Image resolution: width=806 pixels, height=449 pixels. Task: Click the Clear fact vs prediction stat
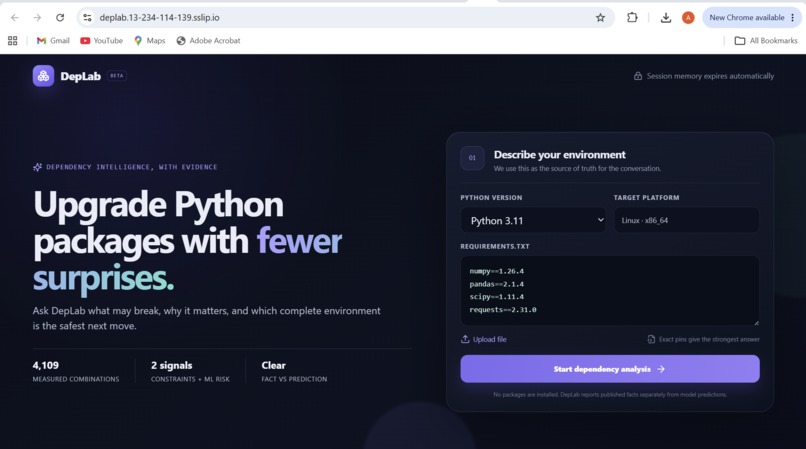(294, 371)
